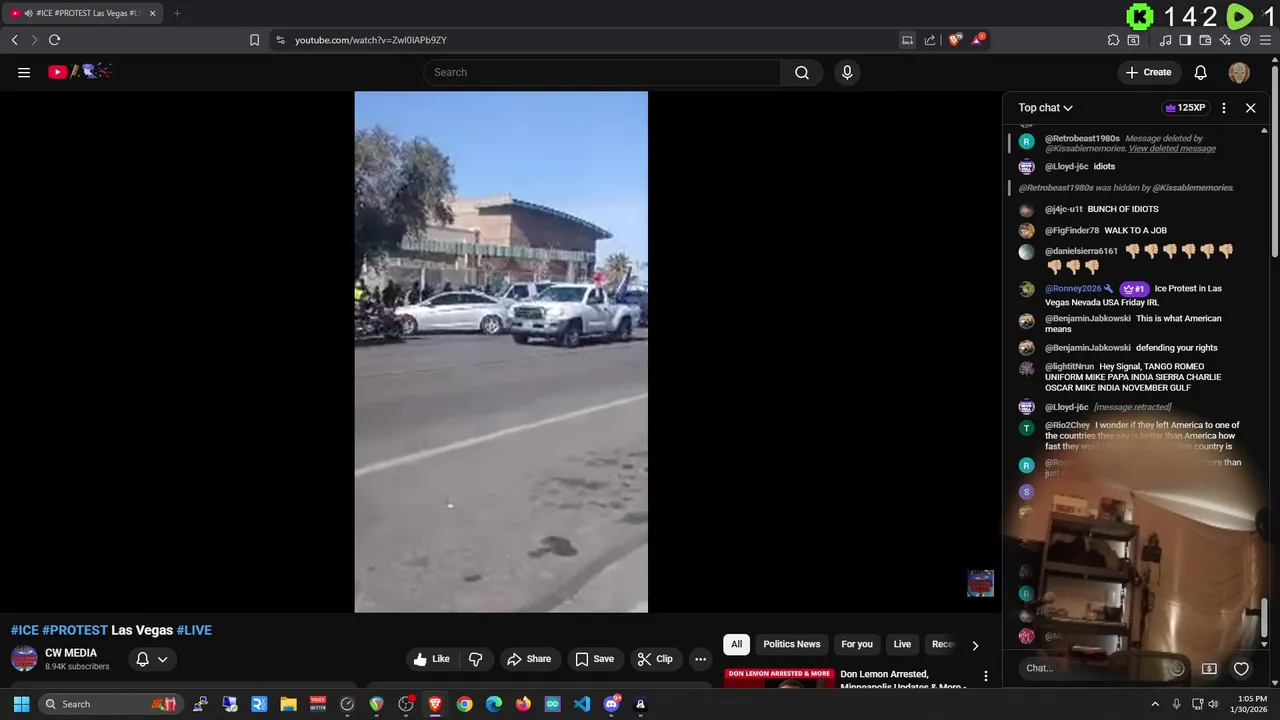Open the Windows Start menu

(21, 704)
